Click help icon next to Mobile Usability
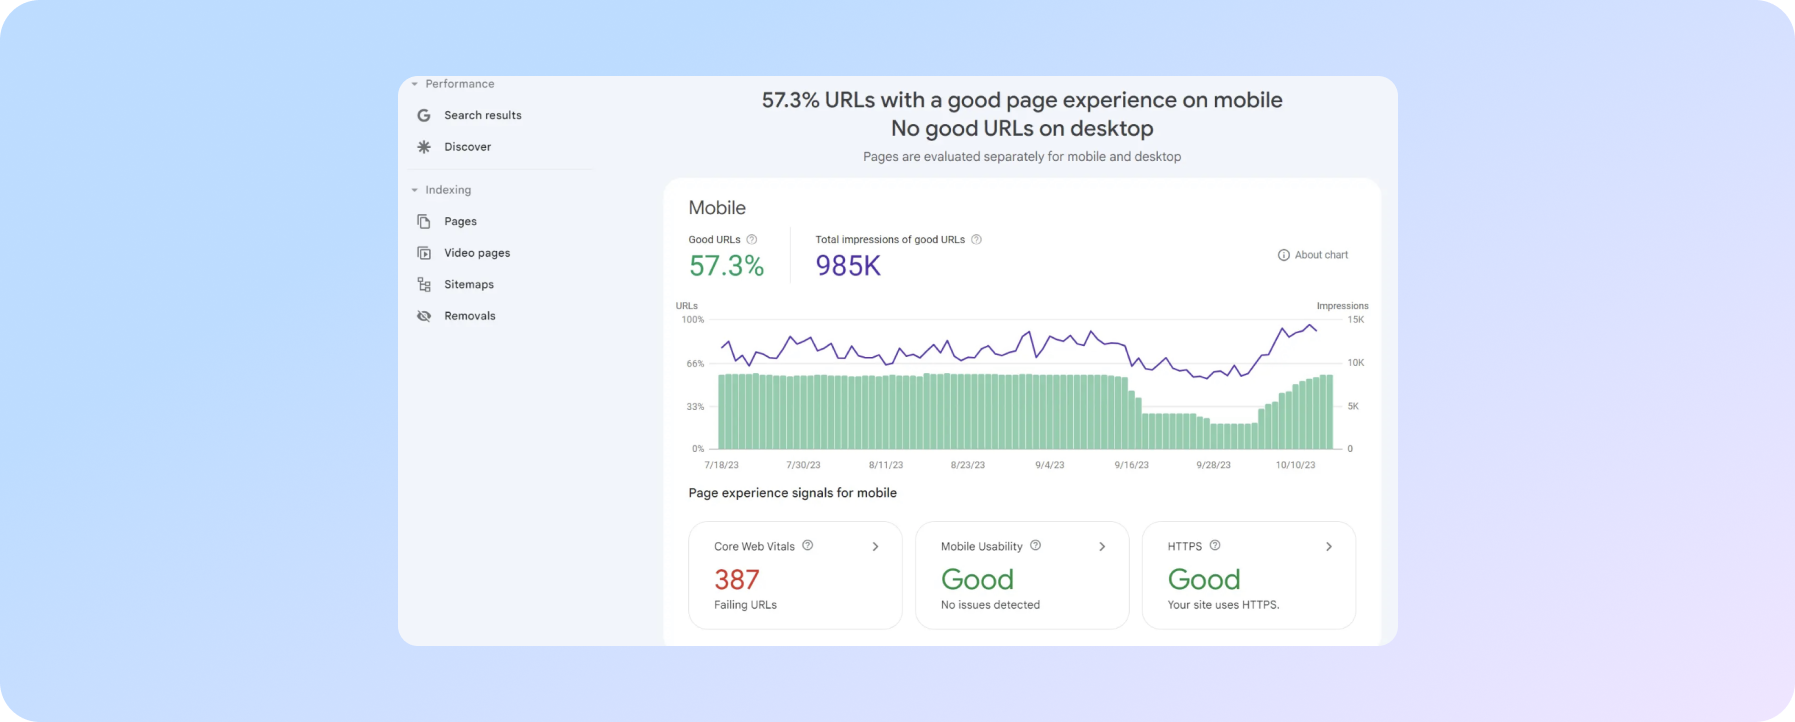The image size is (1795, 722). 1036,545
